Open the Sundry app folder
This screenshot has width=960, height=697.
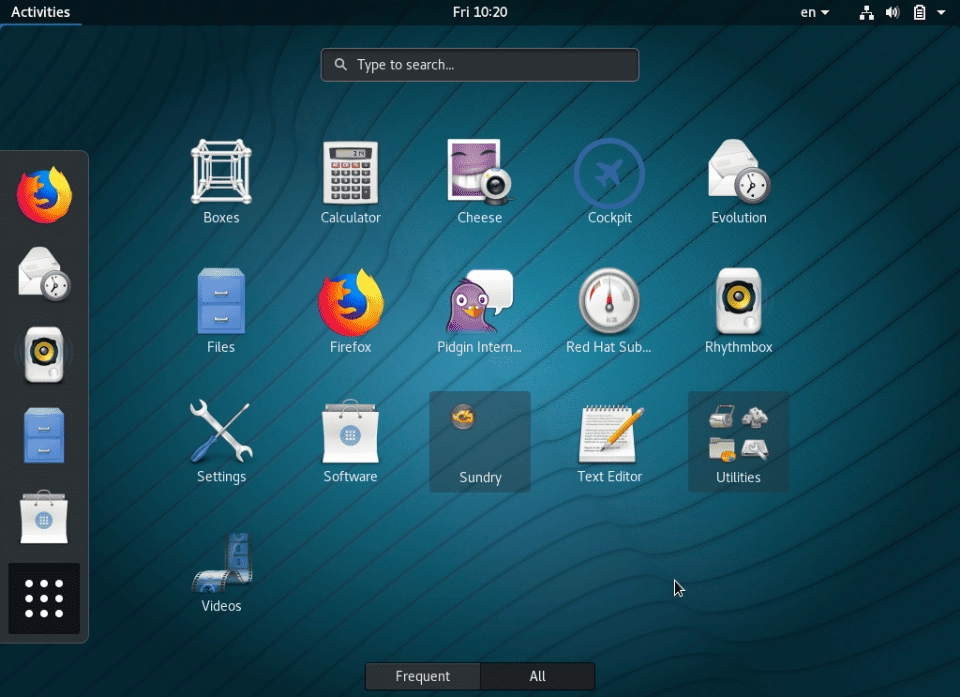pyautogui.click(x=480, y=442)
